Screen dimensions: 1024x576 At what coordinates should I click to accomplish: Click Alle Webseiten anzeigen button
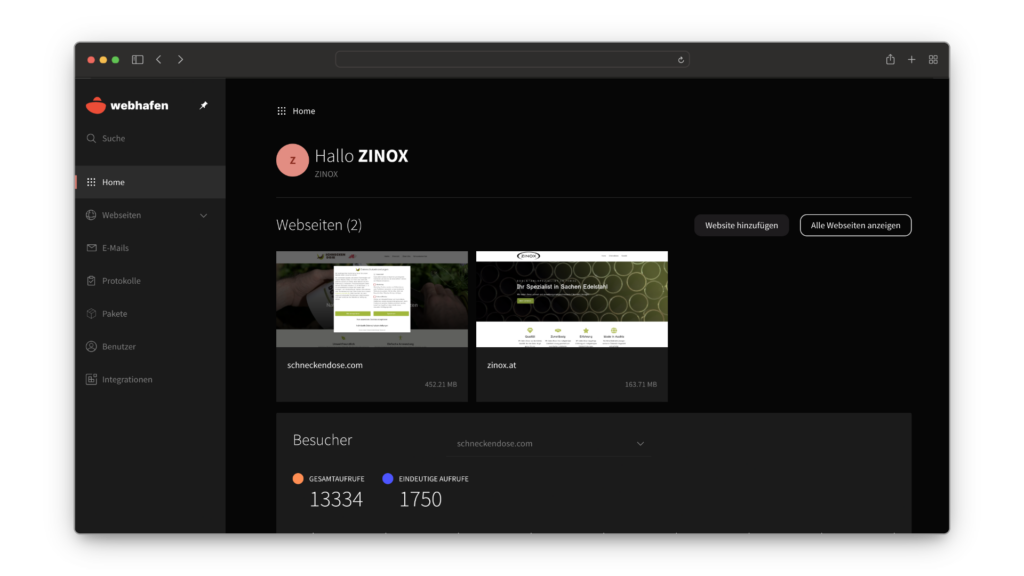pos(855,225)
